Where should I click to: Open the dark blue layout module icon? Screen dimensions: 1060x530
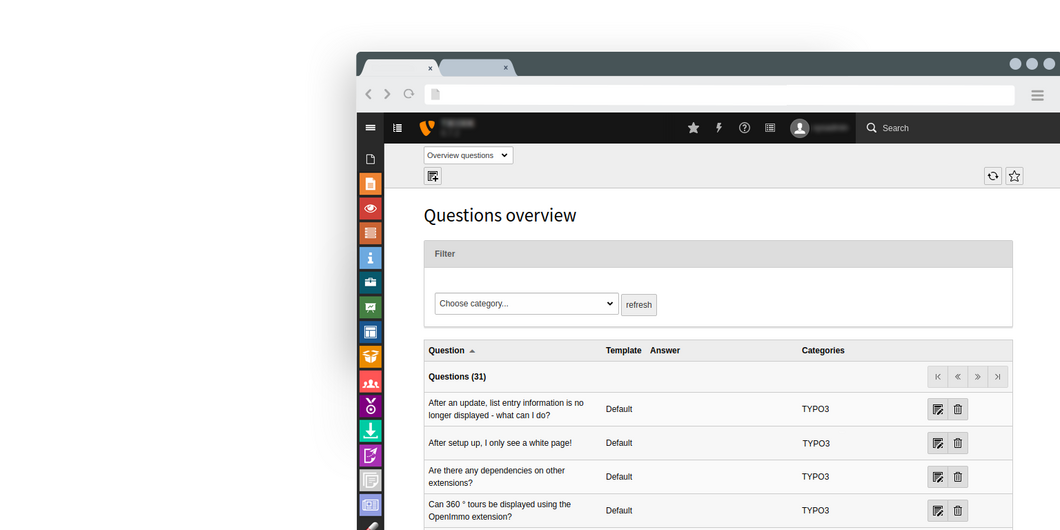[370, 332]
